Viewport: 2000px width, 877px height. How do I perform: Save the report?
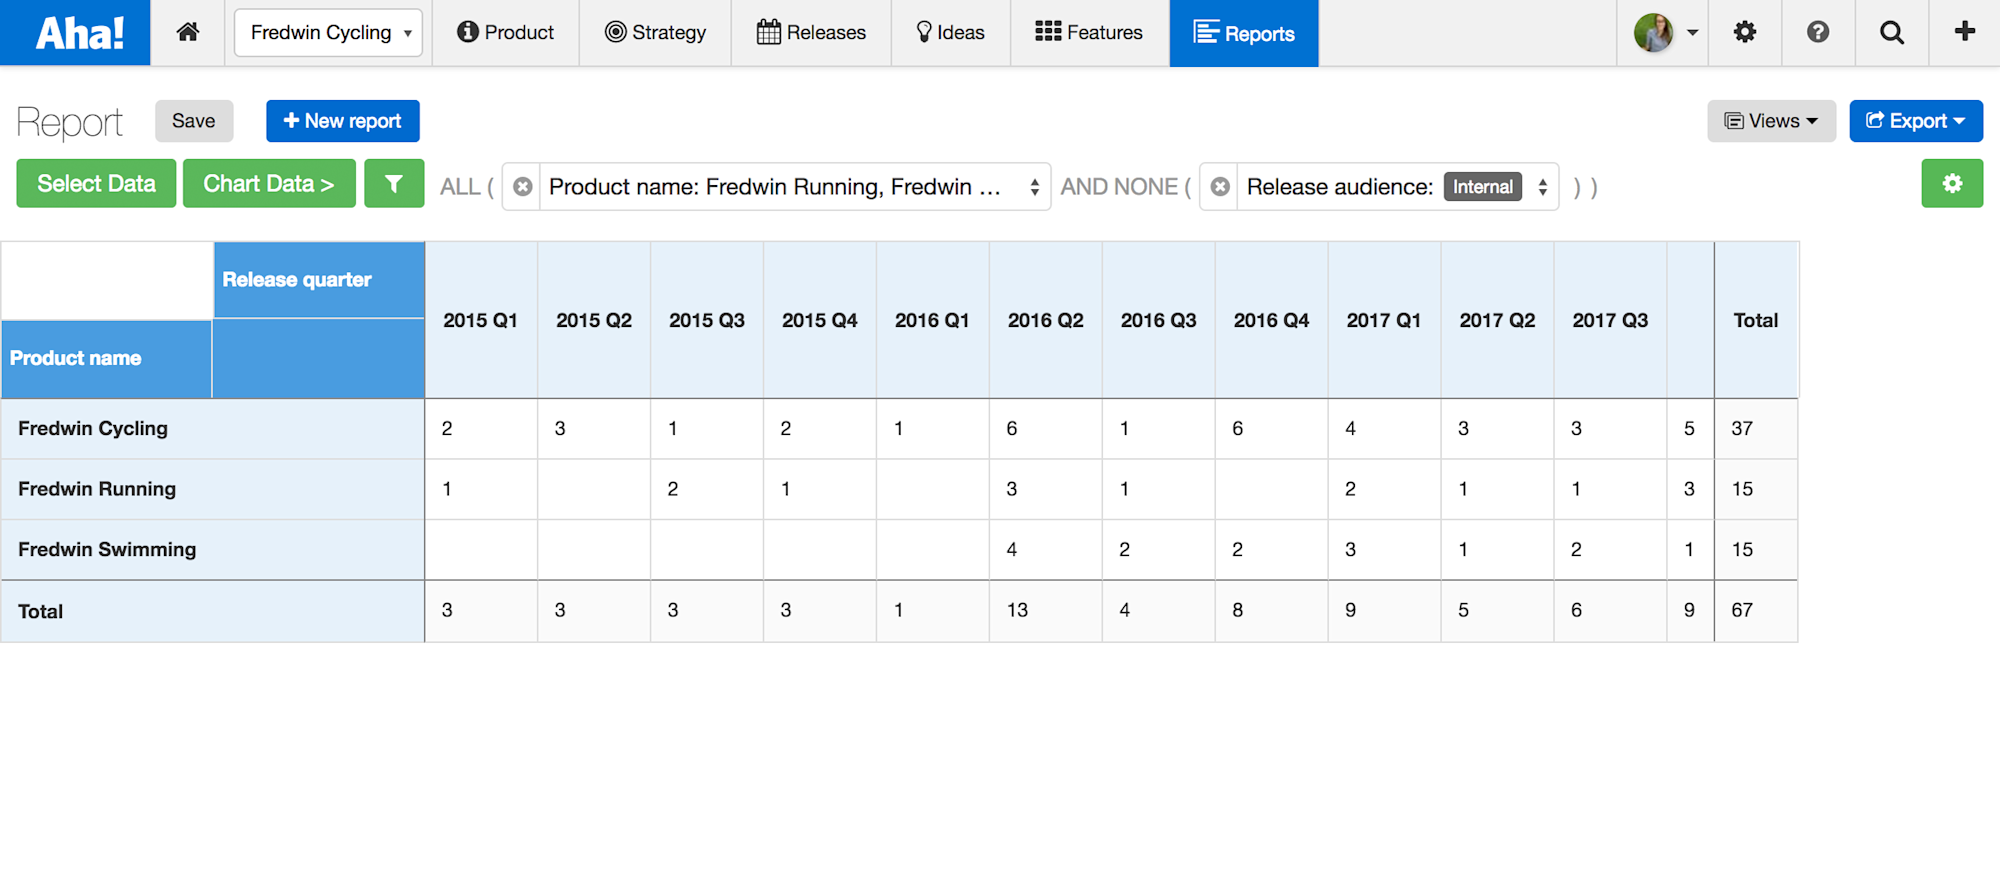194,121
